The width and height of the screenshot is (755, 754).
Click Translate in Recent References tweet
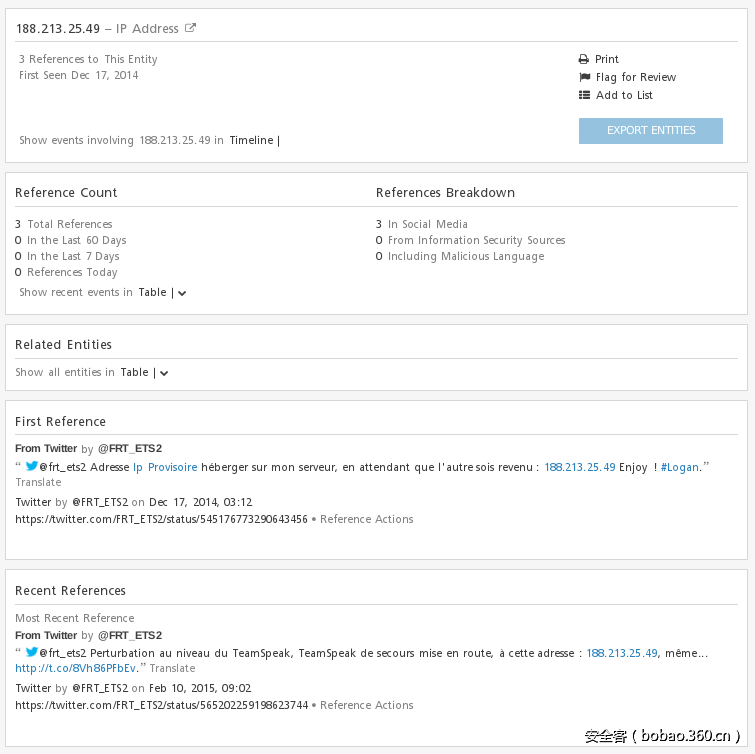[172, 668]
